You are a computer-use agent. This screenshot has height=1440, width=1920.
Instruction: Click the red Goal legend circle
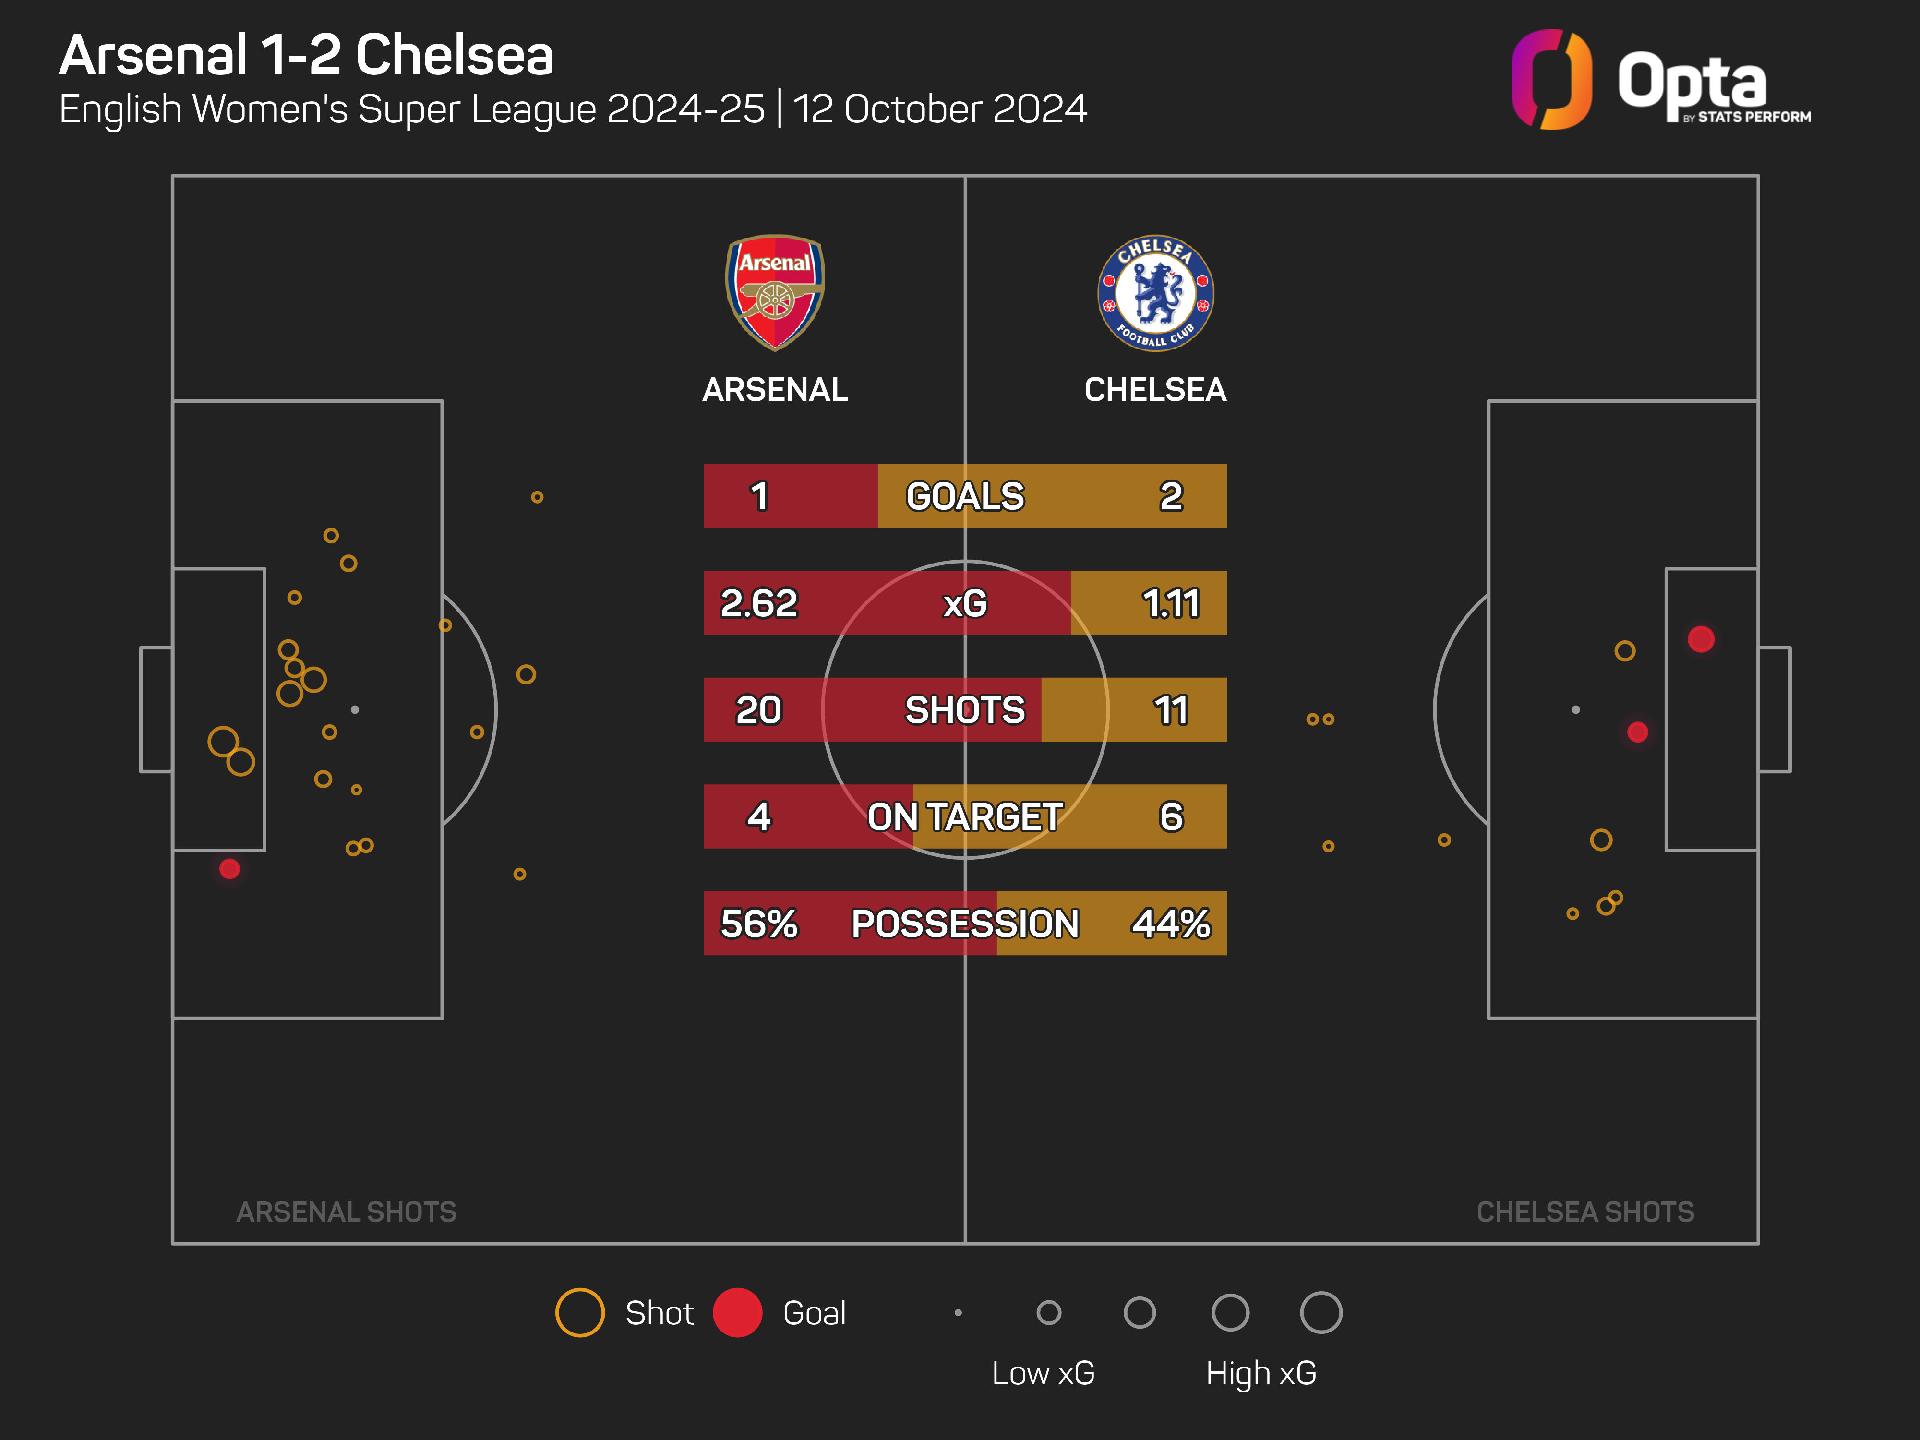[738, 1313]
